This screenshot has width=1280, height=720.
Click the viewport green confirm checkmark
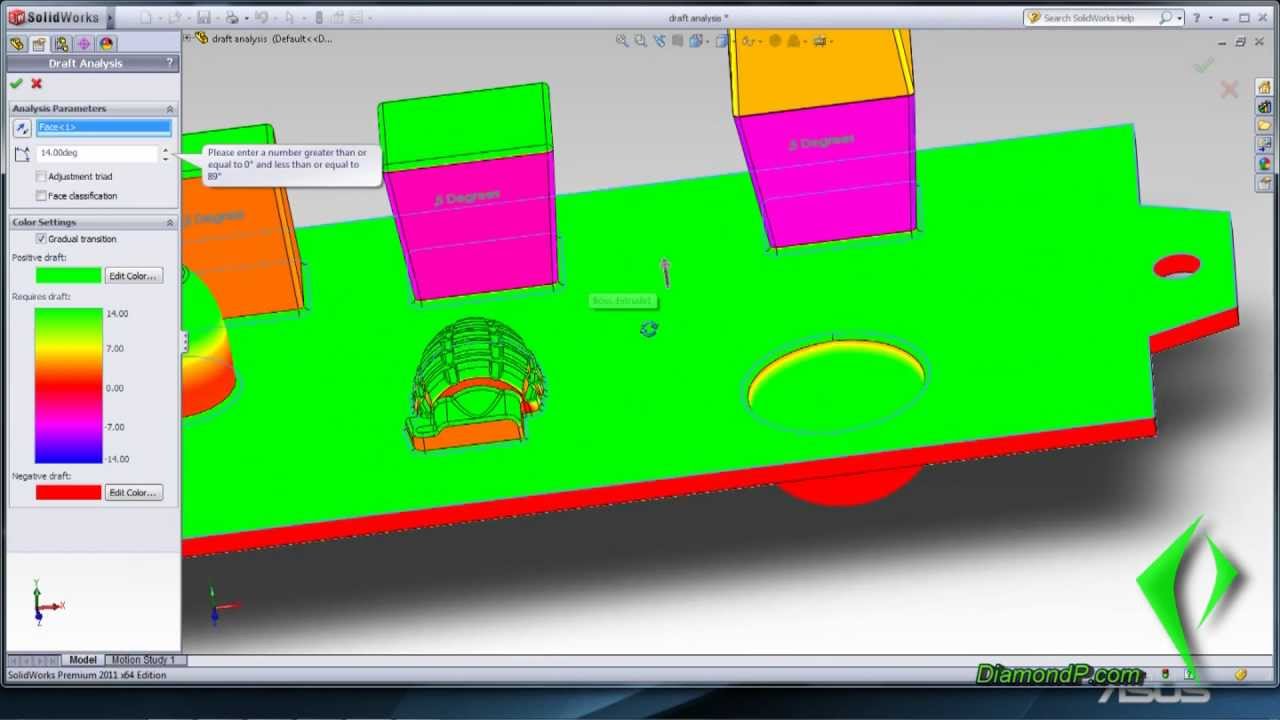tap(1204, 65)
